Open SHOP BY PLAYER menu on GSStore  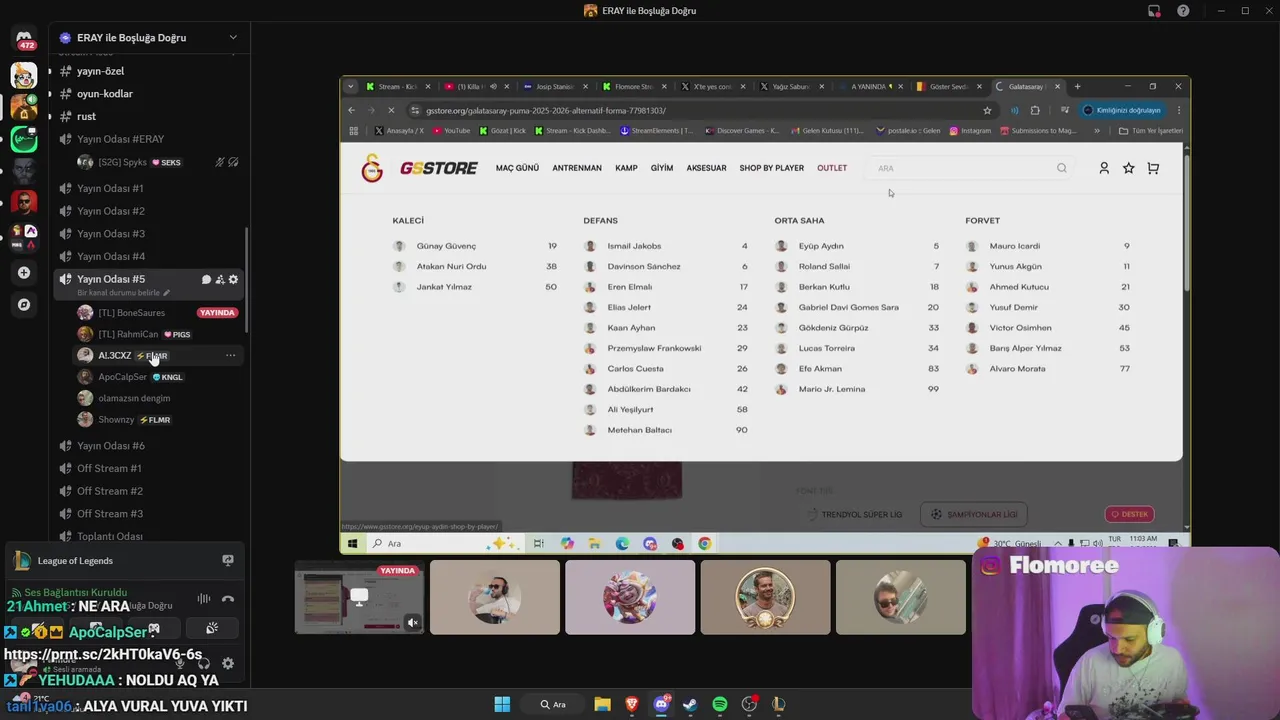click(771, 168)
